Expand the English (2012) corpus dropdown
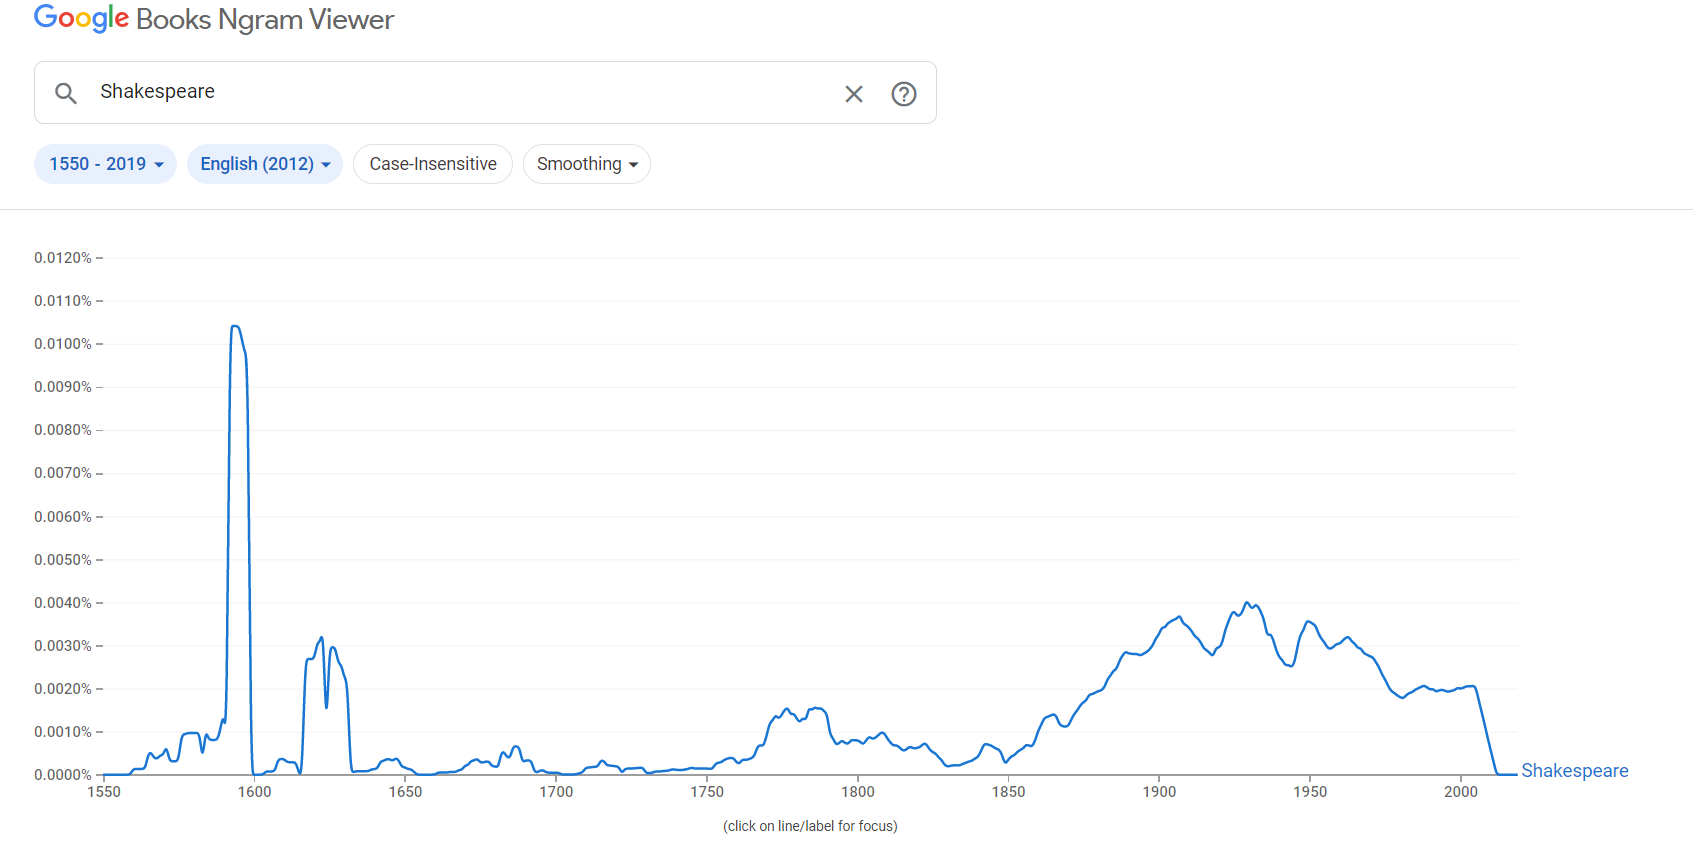1693x849 pixels. (264, 164)
